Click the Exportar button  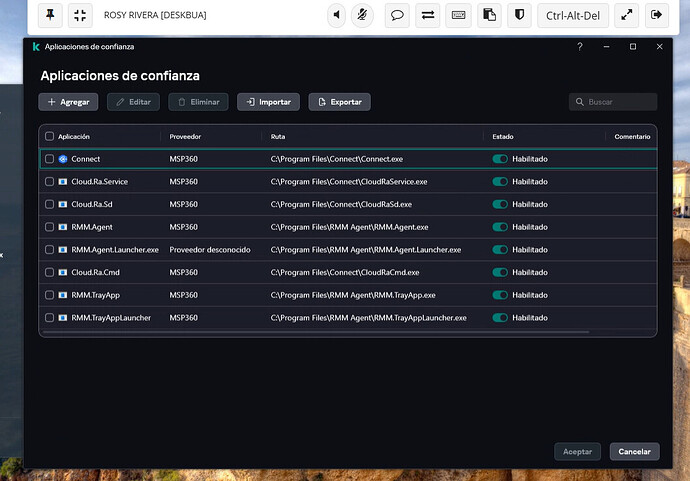[339, 102]
